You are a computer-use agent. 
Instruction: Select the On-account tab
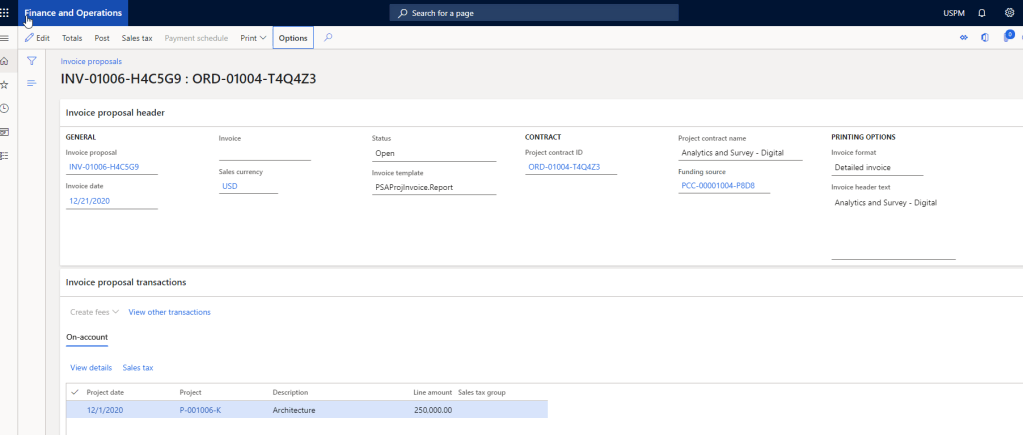tap(87, 338)
